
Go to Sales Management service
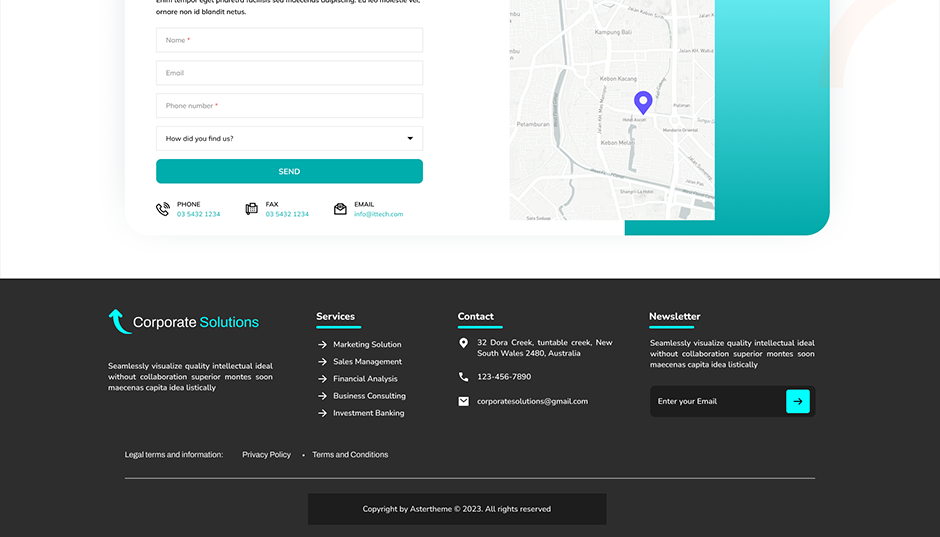(367, 361)
